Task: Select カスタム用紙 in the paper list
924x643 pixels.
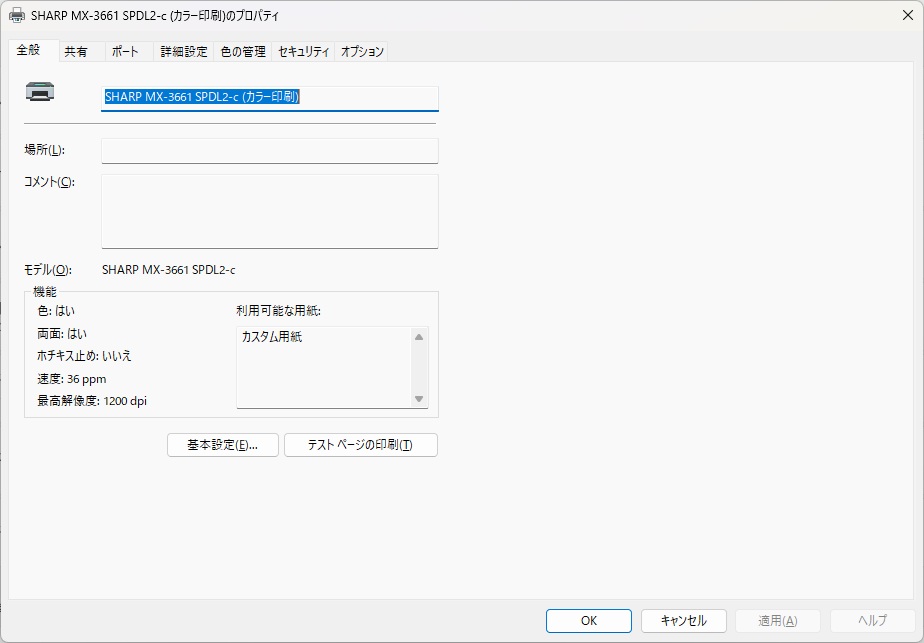Action: coord(272,337)
